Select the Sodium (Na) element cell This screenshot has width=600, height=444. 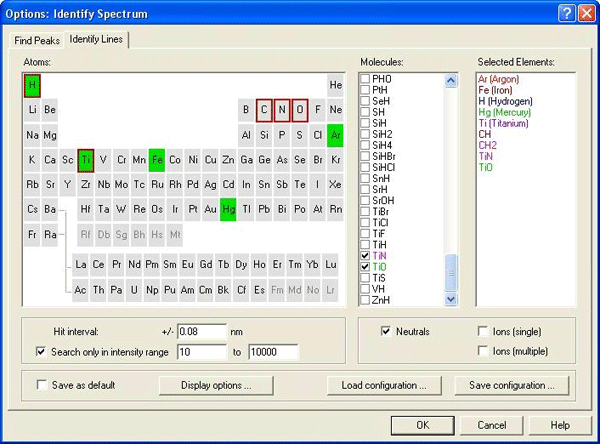pyautogui.click(x=32, y=135)
